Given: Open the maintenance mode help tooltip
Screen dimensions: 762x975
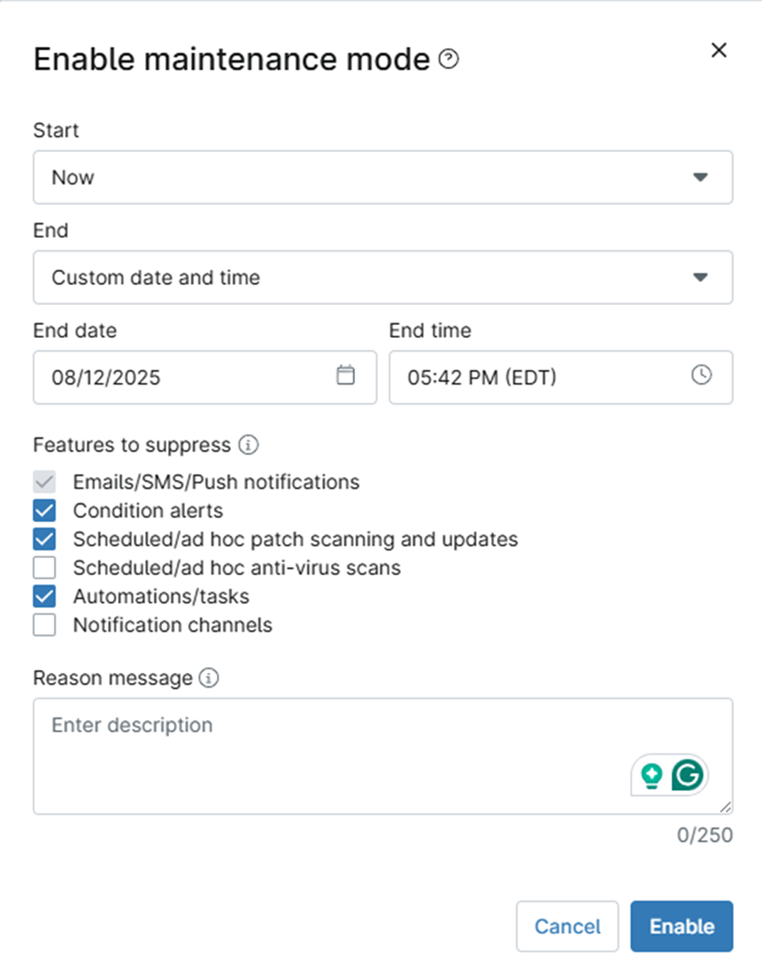Looking at the screenshot, I should click(447, 58).
